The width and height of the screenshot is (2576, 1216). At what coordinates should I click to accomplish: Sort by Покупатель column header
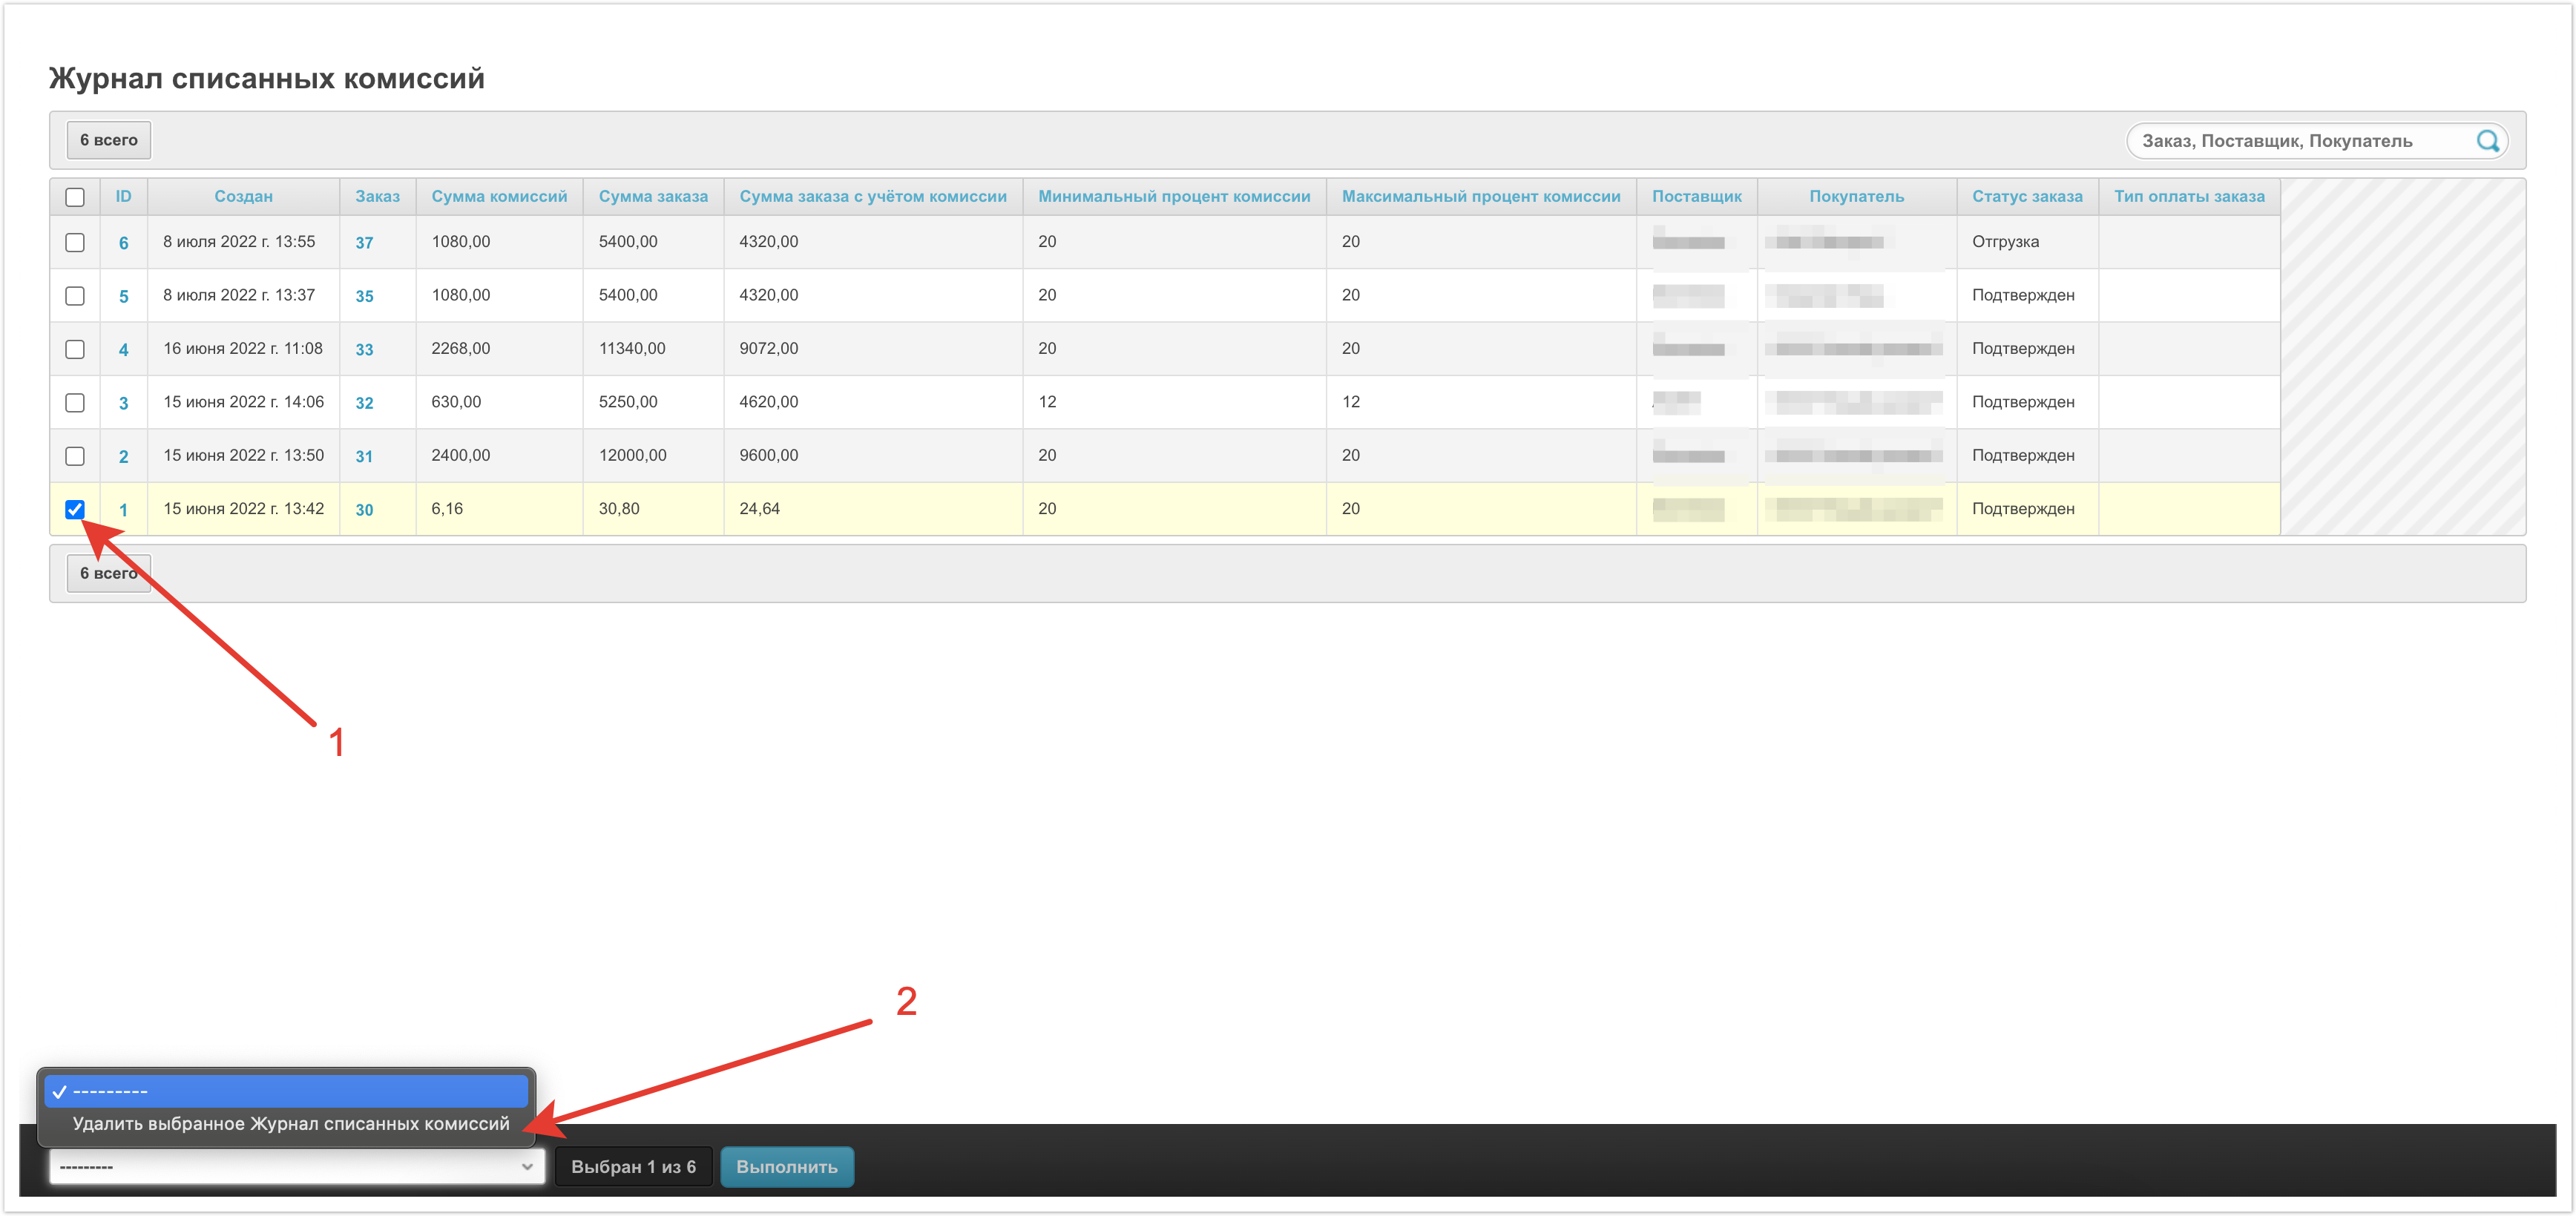pyautogui.click(x=1856, y=197)
